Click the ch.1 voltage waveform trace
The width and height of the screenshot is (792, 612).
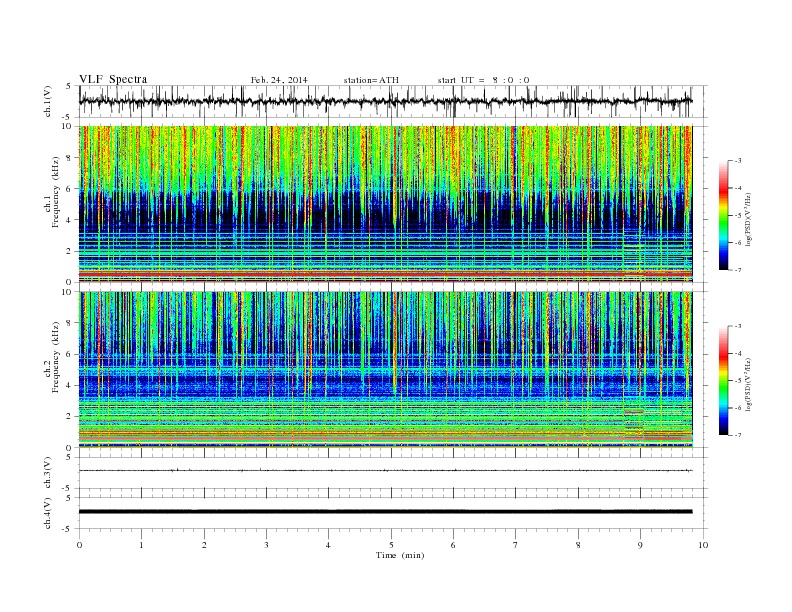point(385,101)
